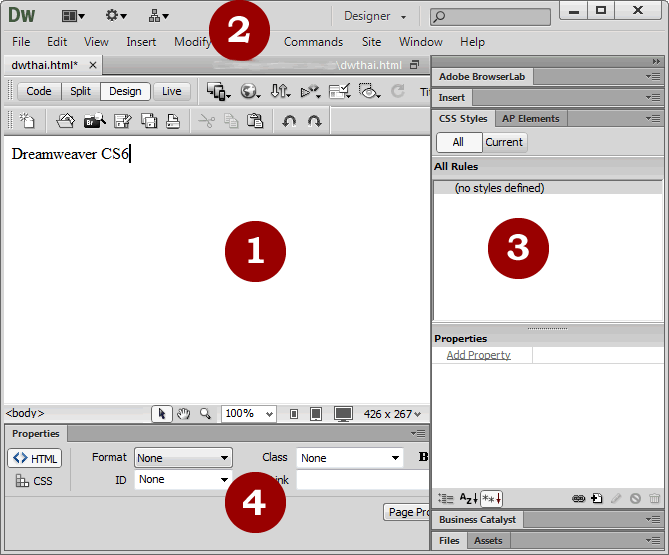Collapse panels with double-arrow icon
This screenshot has height=555, width=669.
tap(656, 62)
